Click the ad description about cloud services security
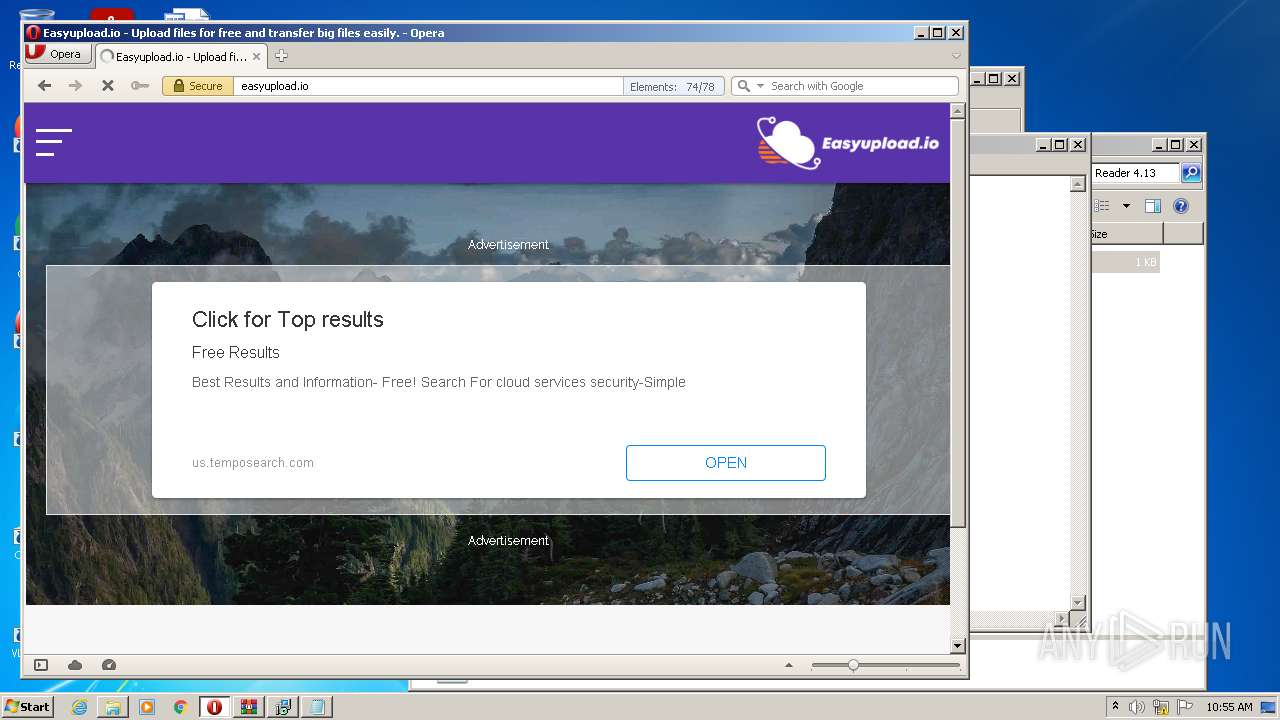The image size is (1280, 720). (439, 382)
